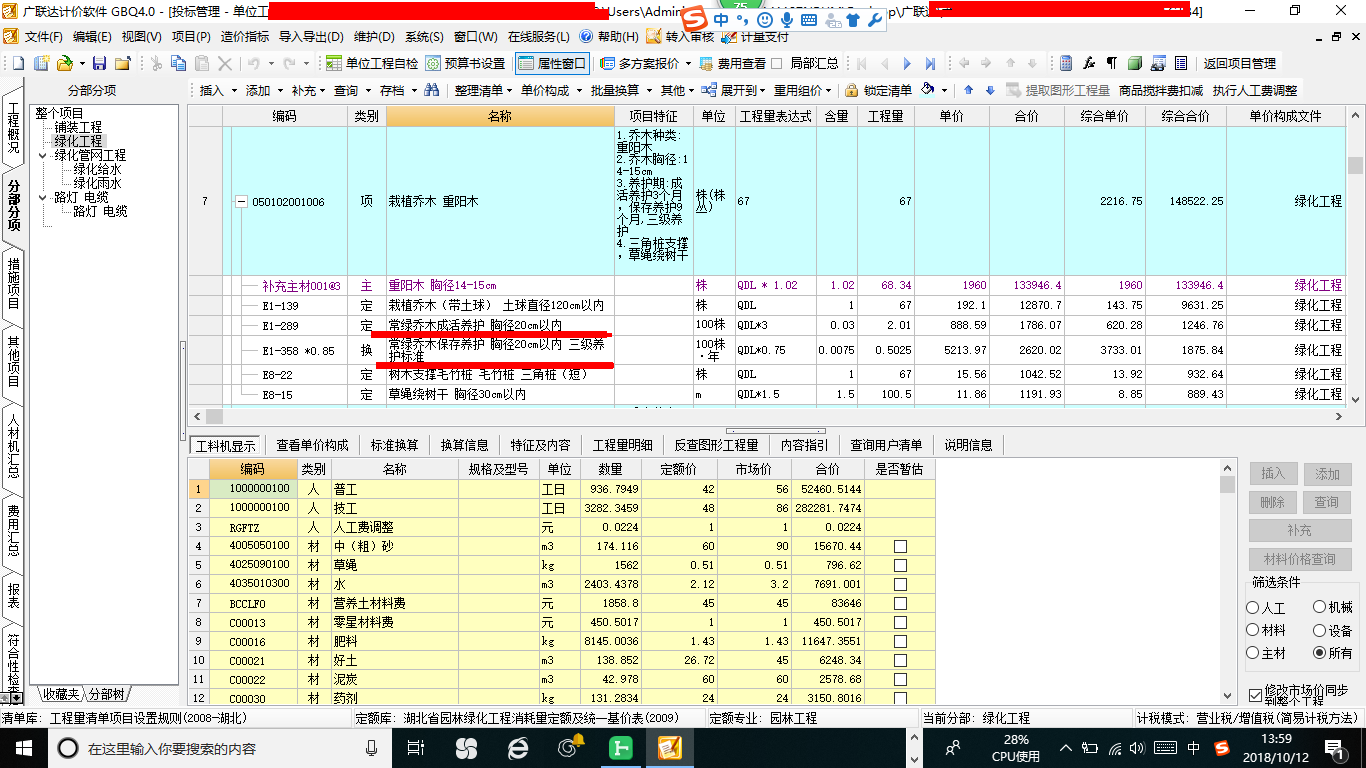This screenshot has width=1366, height=768.
Task: Open the 导入导出(D) menu
Action: [311, 37]
